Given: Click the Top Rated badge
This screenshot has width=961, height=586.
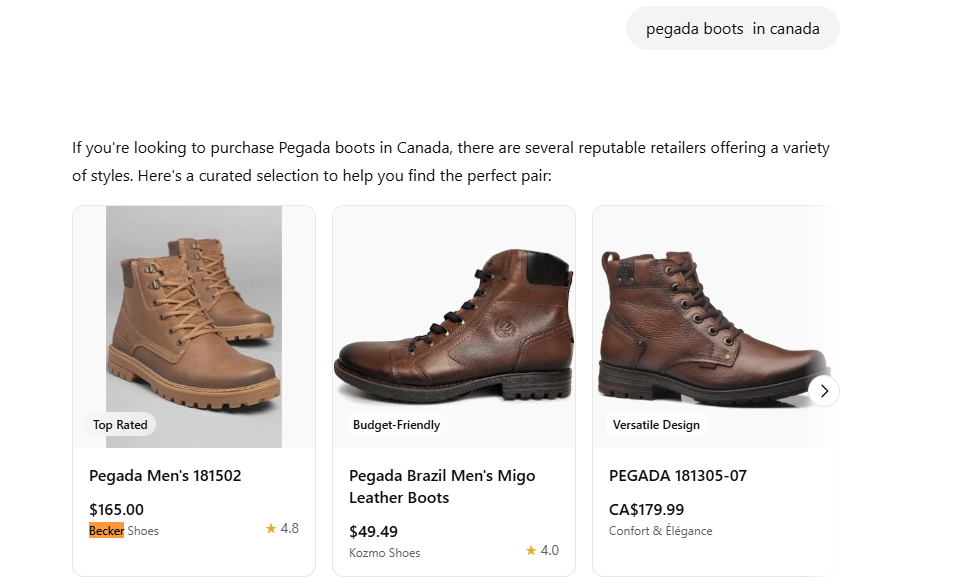Looking at the screenshot, I should (120, 425).
